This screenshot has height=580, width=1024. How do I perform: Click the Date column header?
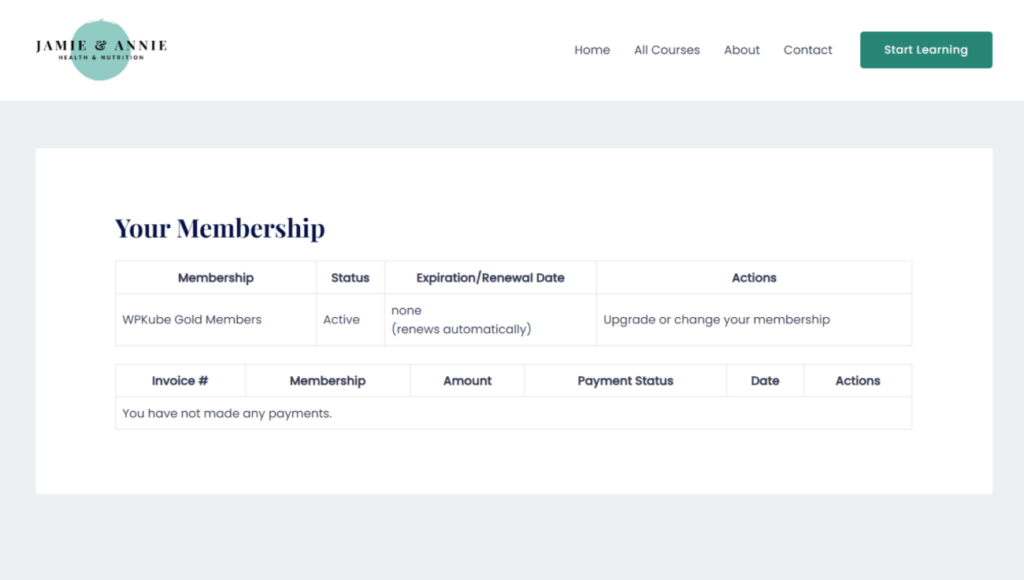click(x=765, y=381)
